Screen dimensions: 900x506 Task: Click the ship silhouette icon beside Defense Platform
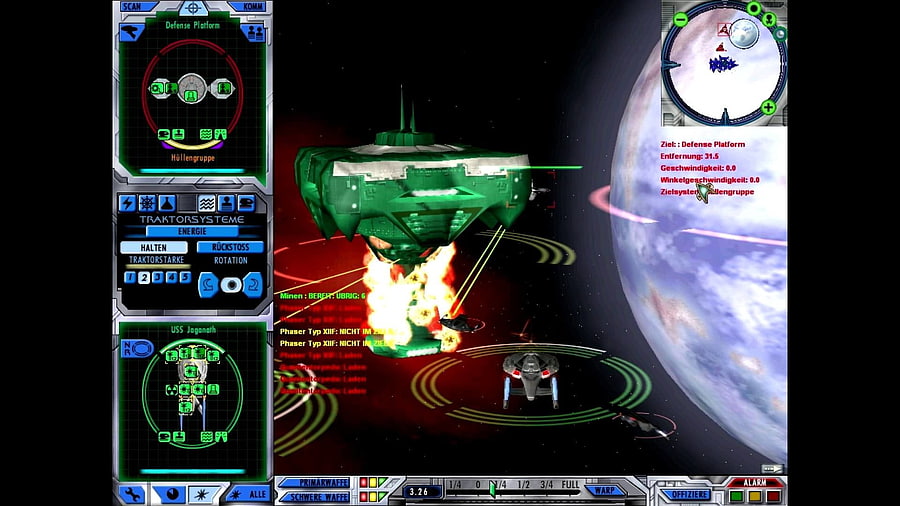click(x=131, y=32)
